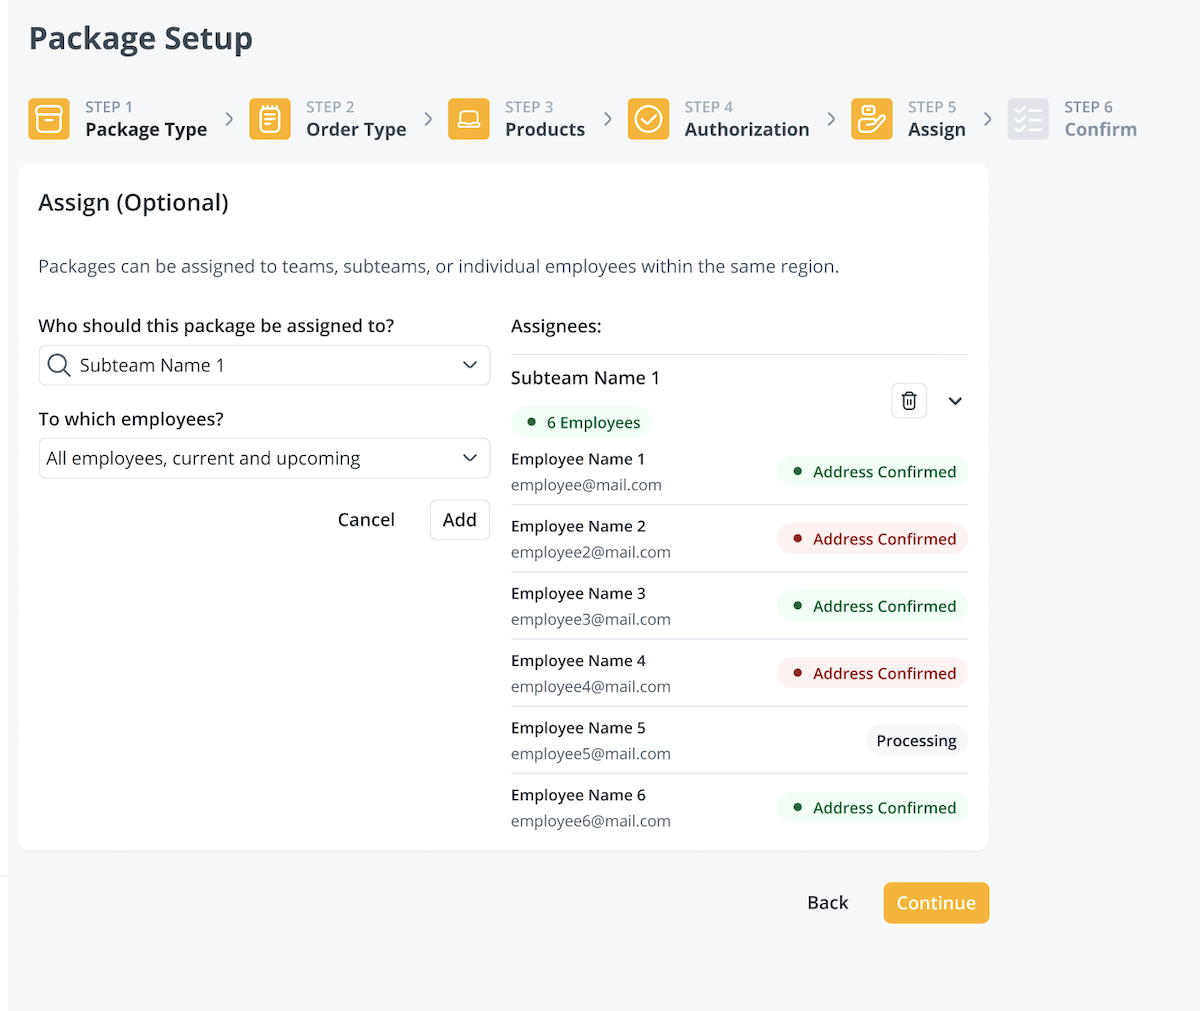The width and height of the screenshot is (1200, 1011).
Task: Select Employee Name 5 Processing status badge
Action: [916, 741]
